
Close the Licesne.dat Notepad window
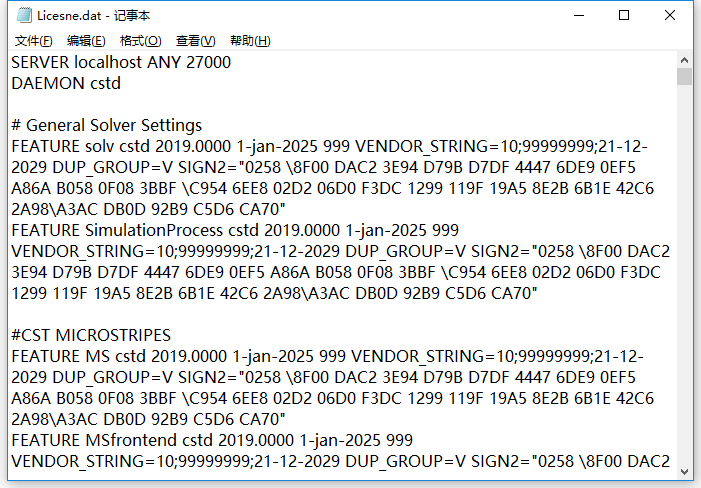(670, 16)
